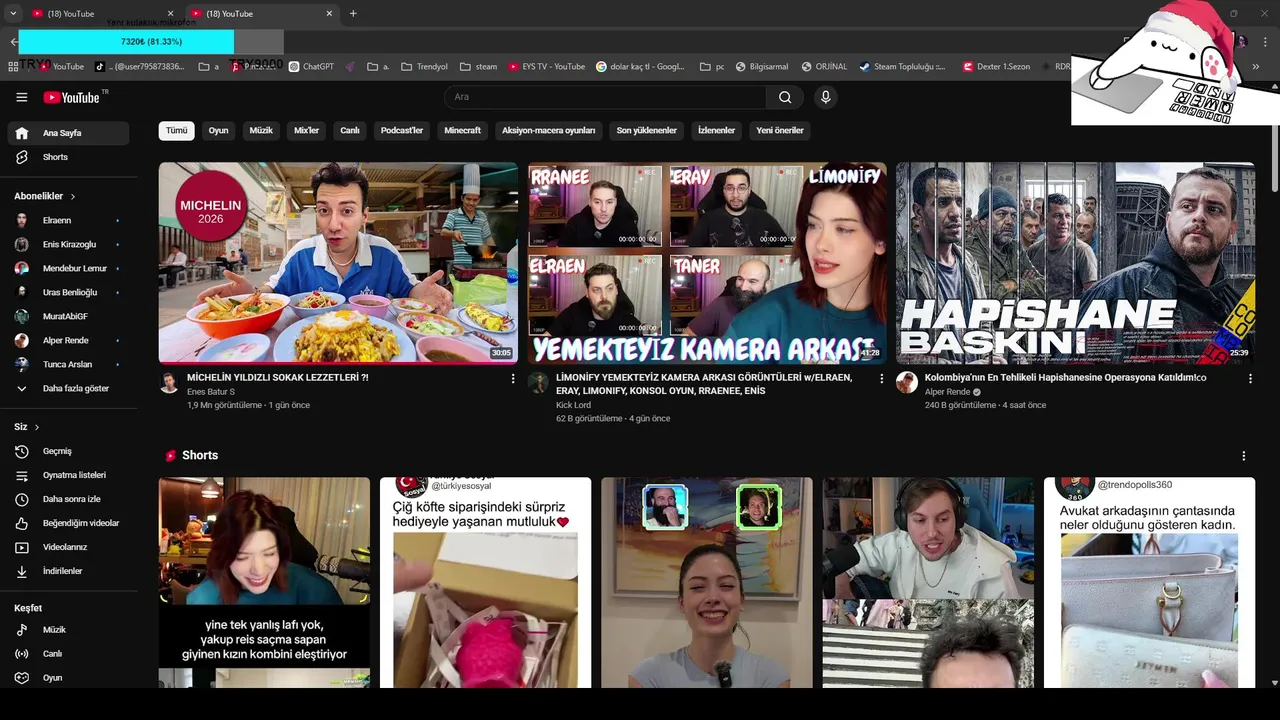
Task: Click the search magnifier button
Action: click(x=785, y=97)
